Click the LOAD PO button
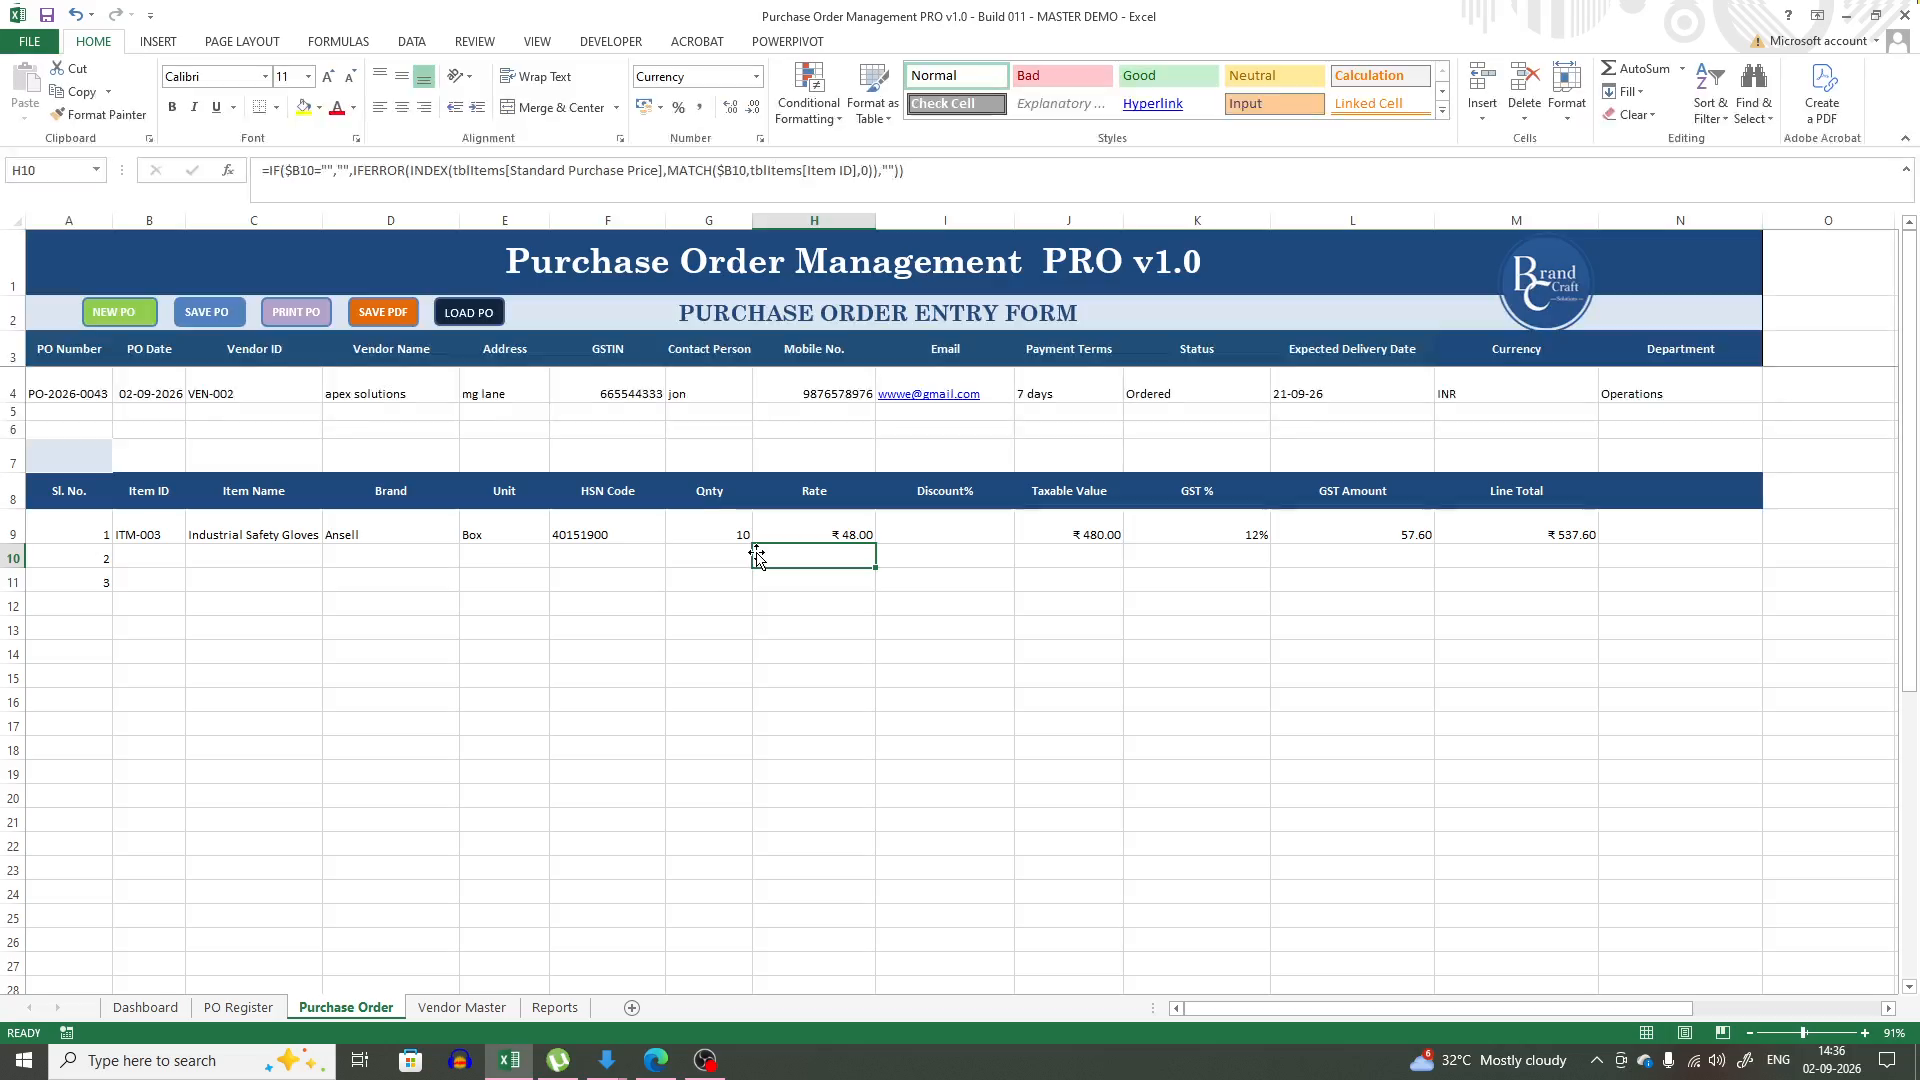 469,312
